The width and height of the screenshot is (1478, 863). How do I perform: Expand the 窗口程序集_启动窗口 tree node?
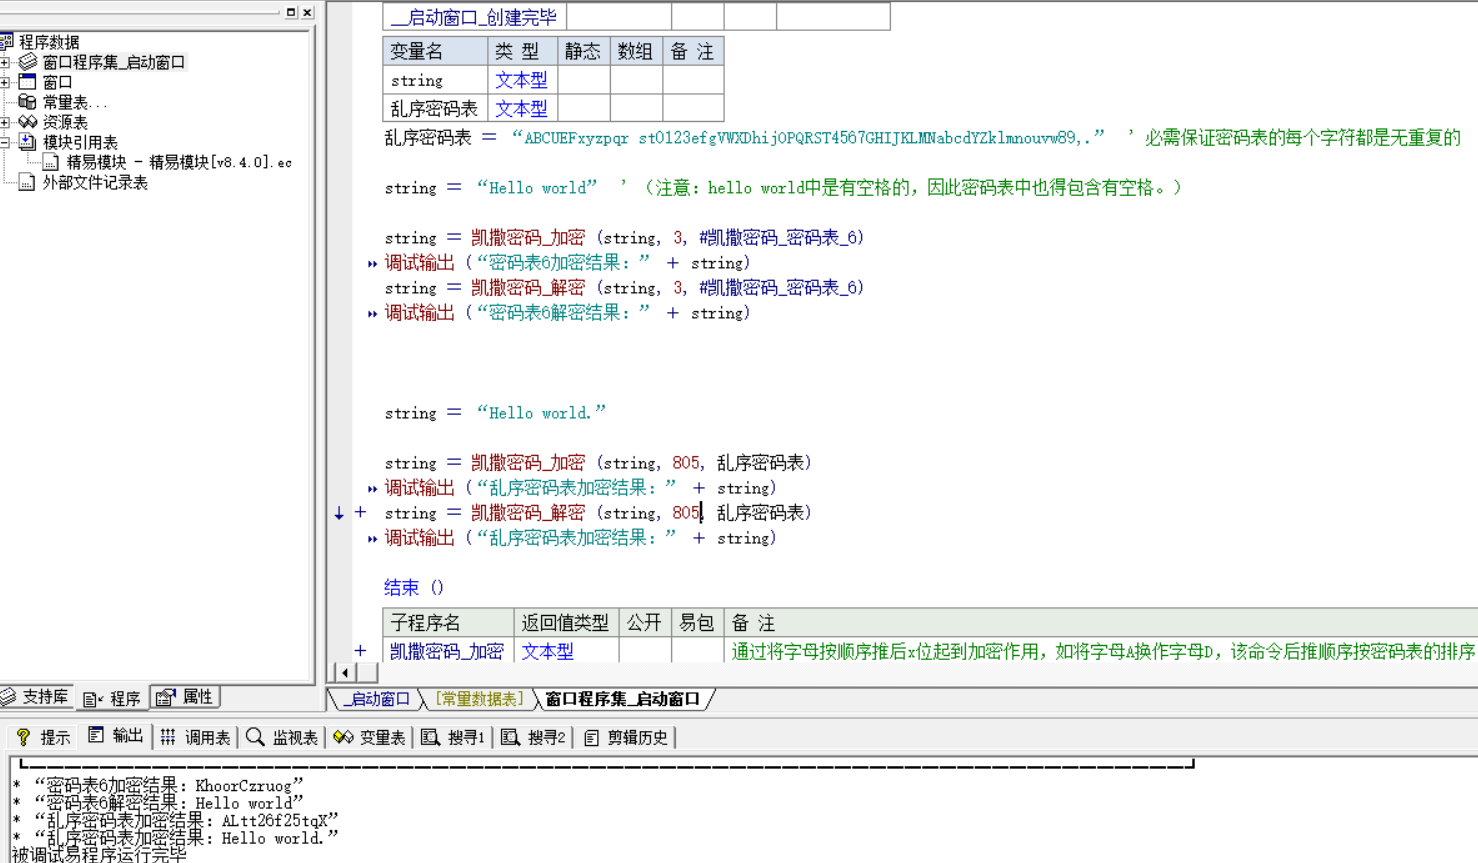(5, 62)
